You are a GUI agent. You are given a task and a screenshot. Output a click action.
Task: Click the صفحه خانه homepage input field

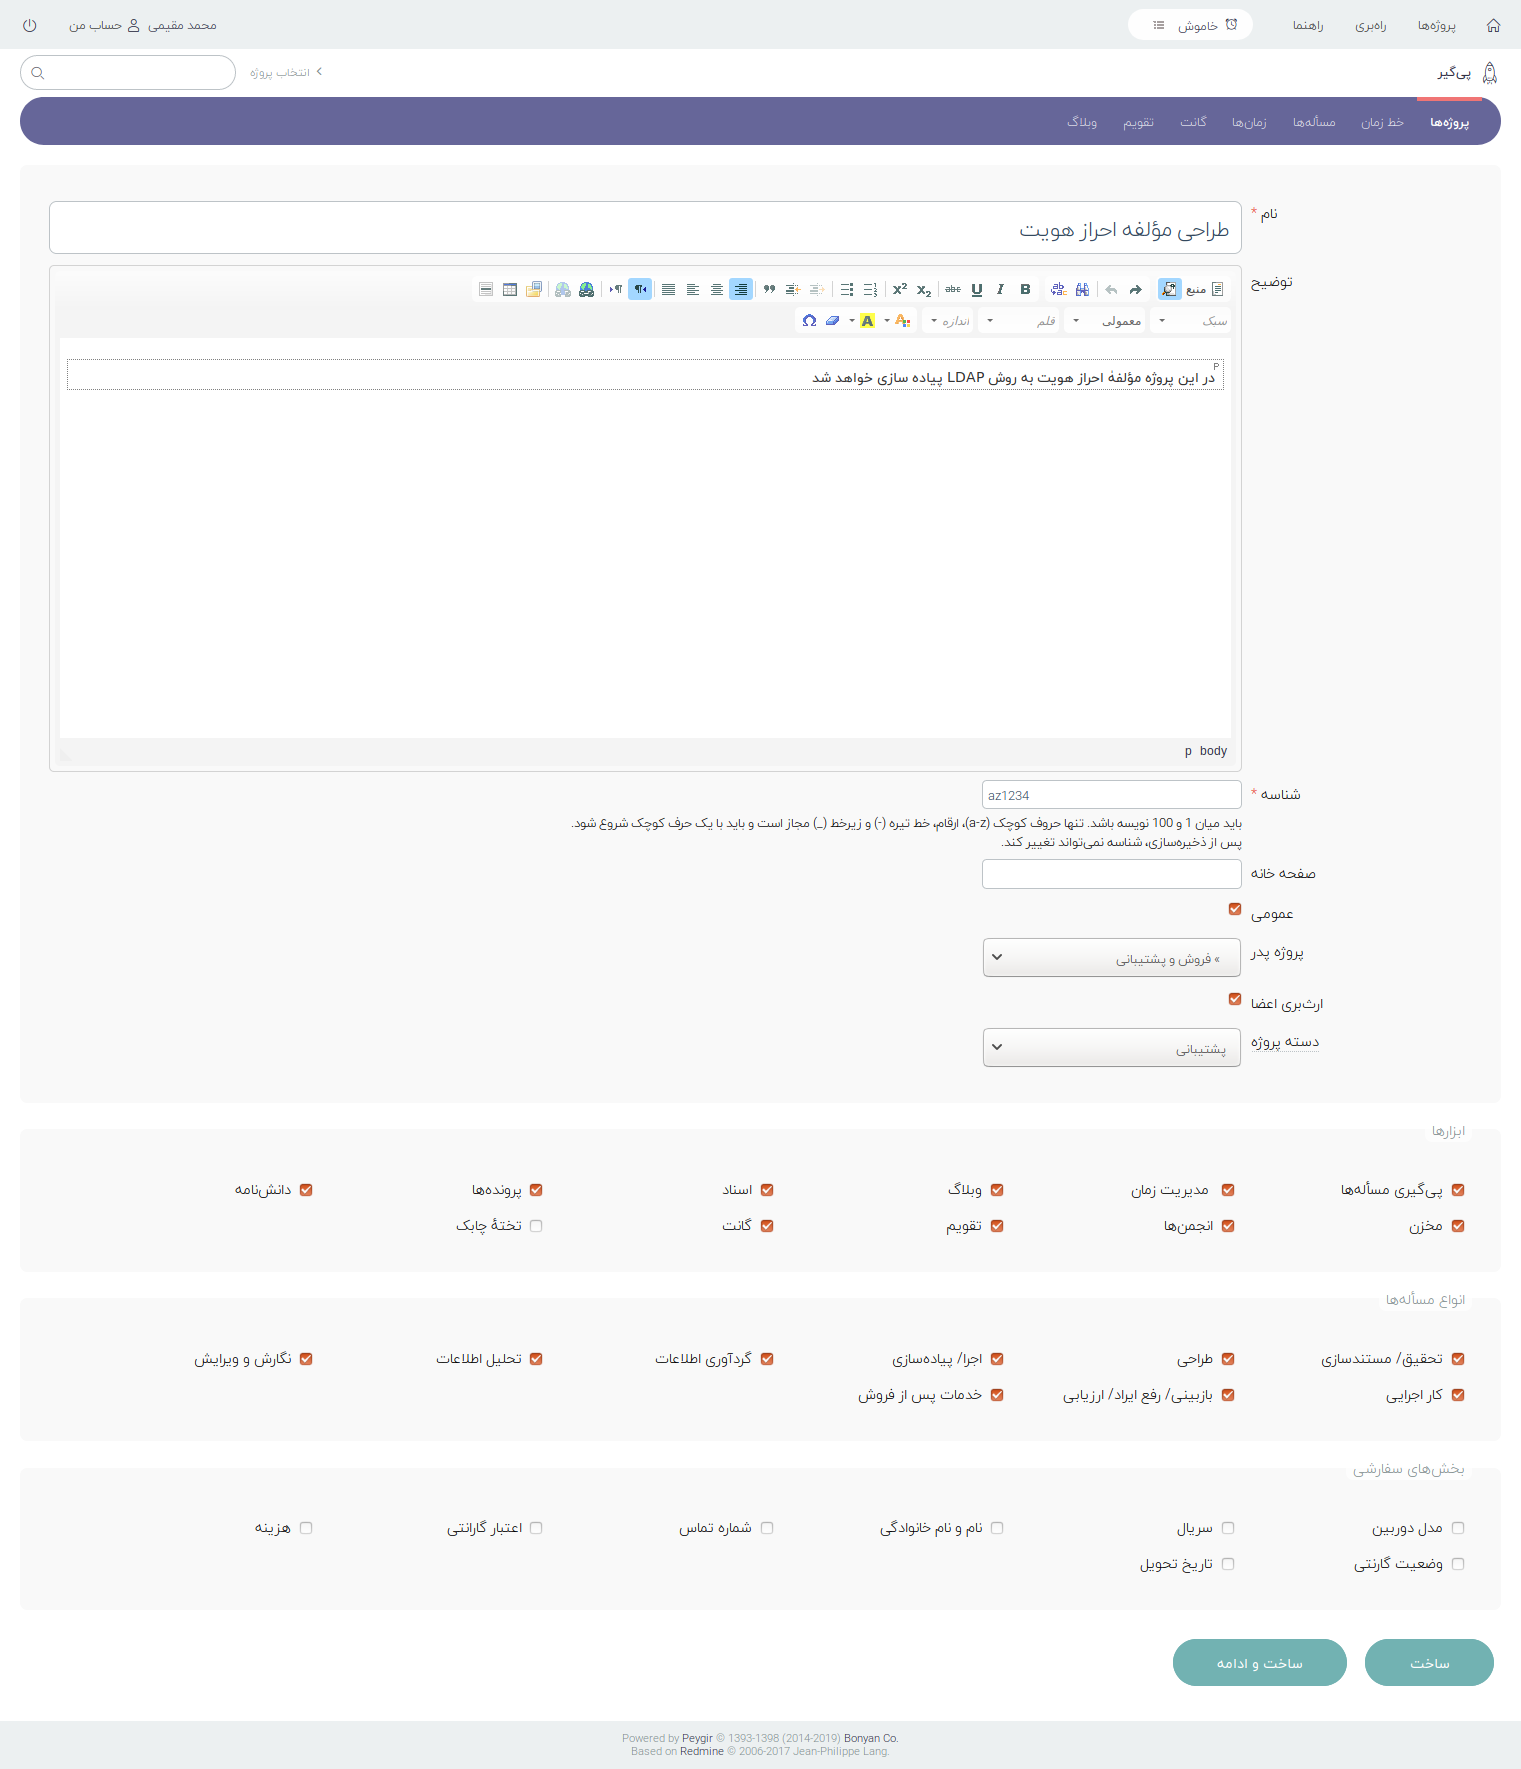coord(1112,874)
